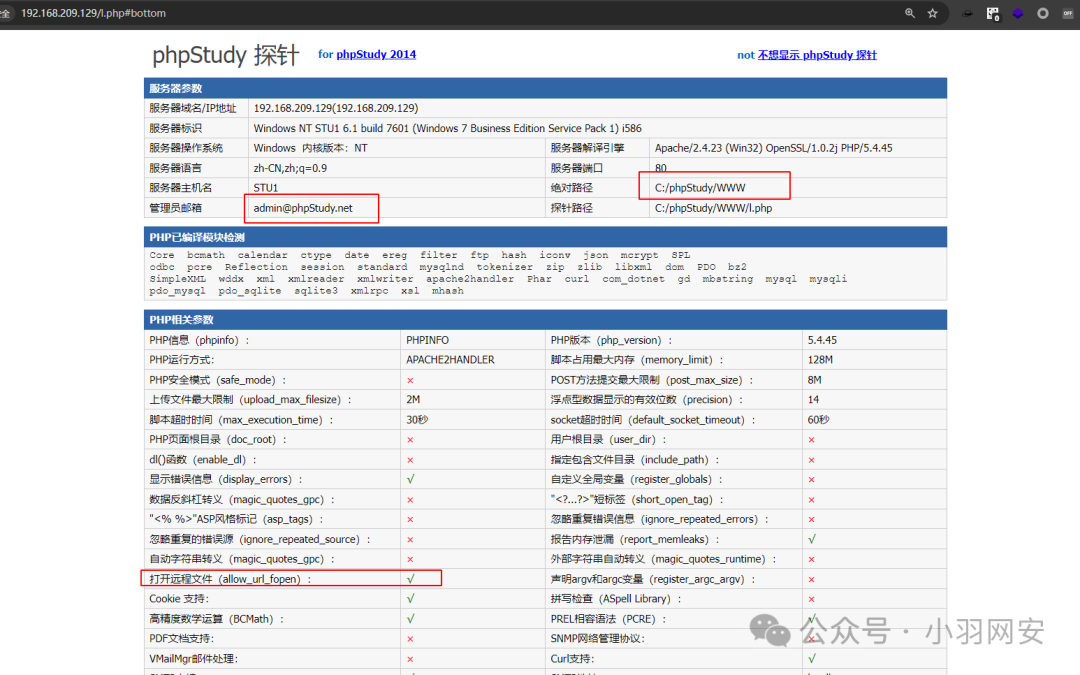Click the register_argc_argv row label
Image resolution: width=1080 pixels, height=675 pixels.
(x=653, y=579)
